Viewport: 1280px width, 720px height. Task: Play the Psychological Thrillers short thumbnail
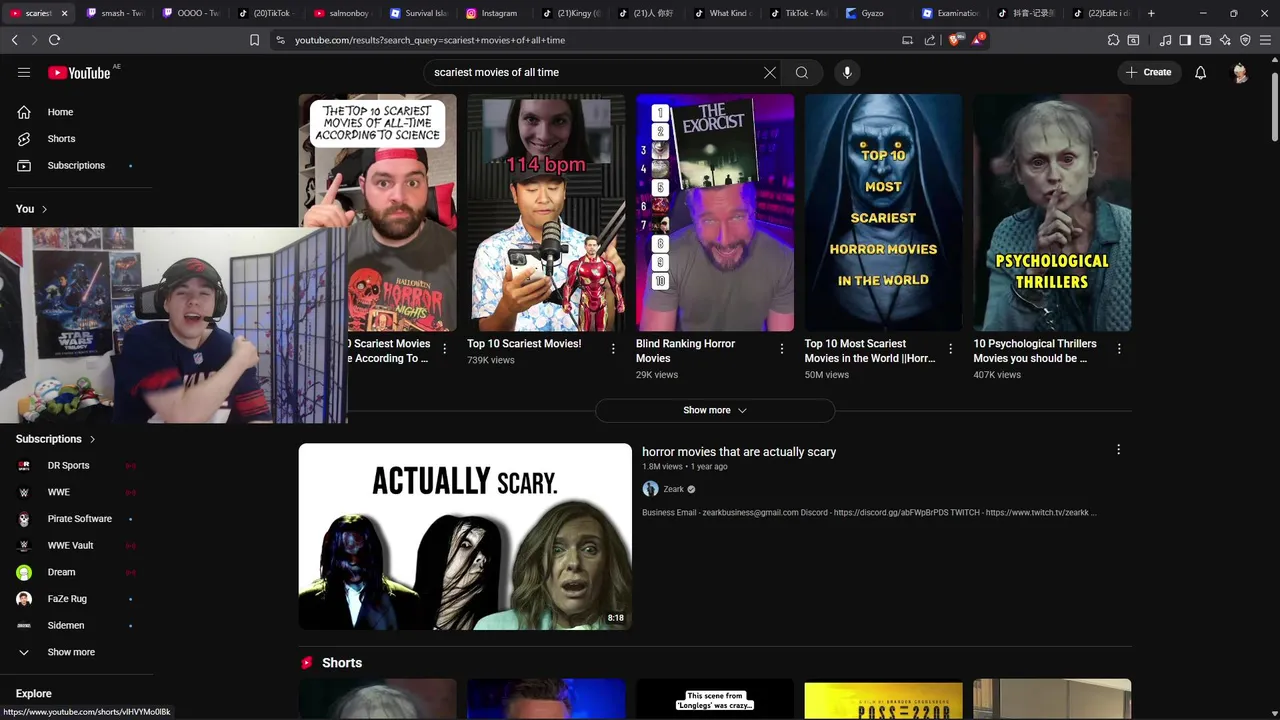(1052, 213)
